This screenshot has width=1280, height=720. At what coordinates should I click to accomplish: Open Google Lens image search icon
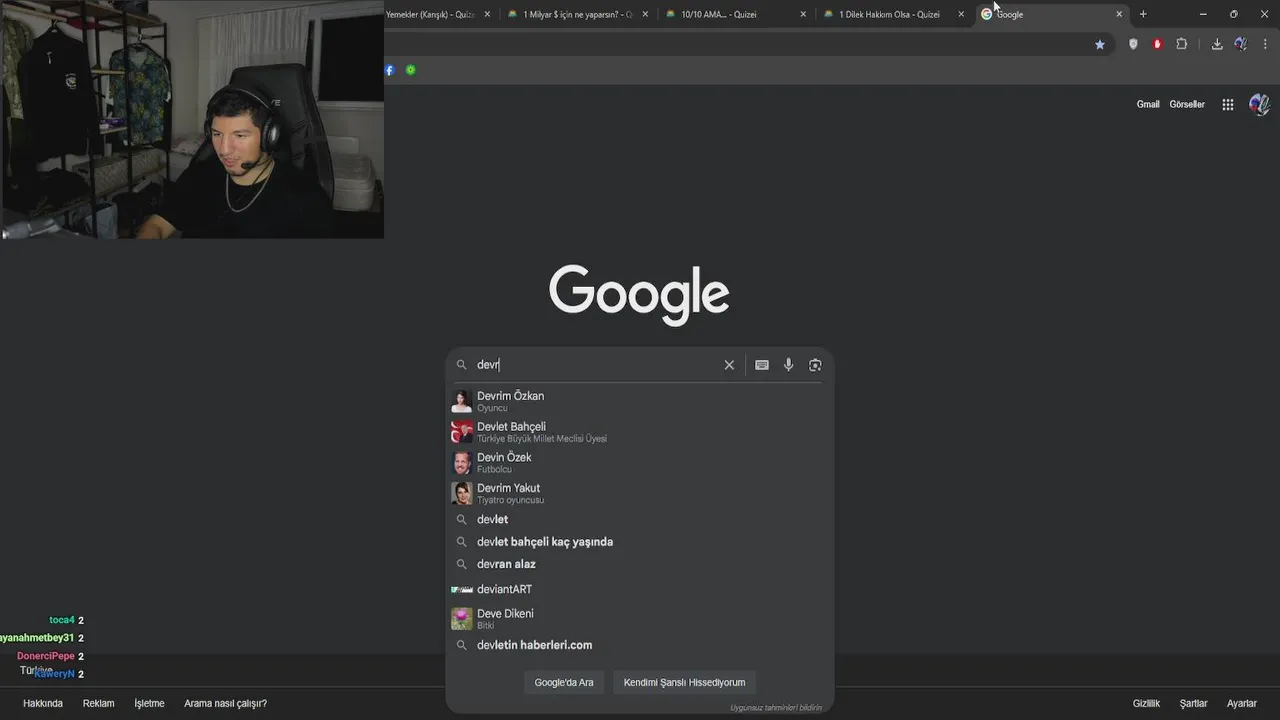point(815,365)
